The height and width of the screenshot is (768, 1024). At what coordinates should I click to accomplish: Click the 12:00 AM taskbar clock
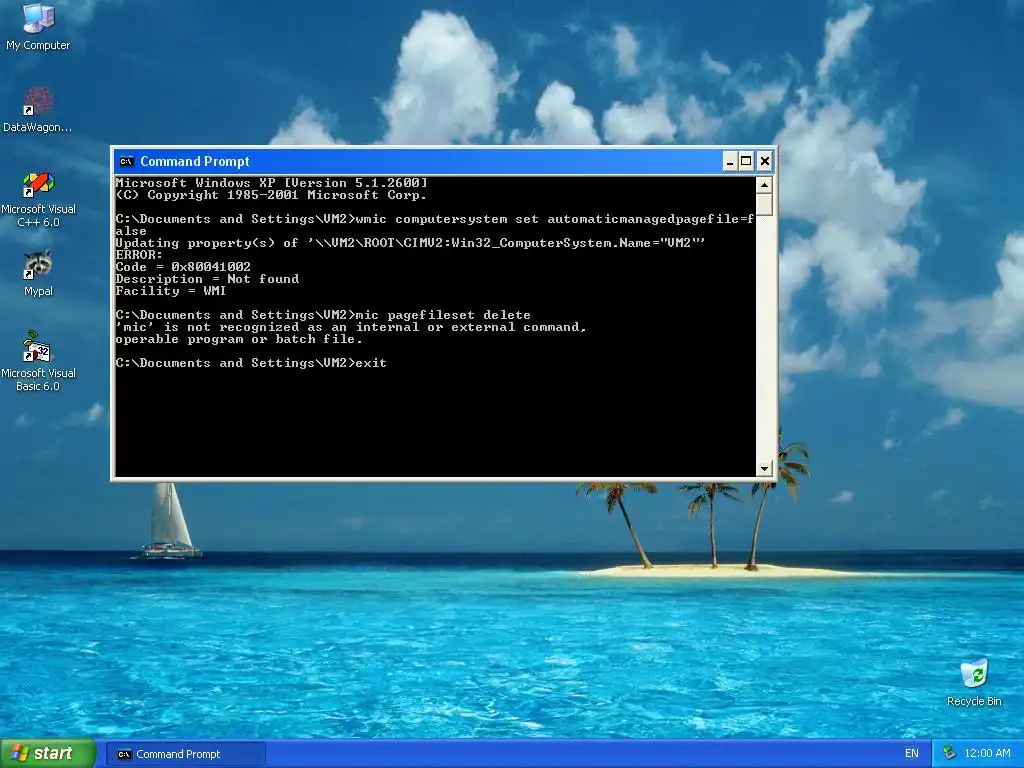987,754
